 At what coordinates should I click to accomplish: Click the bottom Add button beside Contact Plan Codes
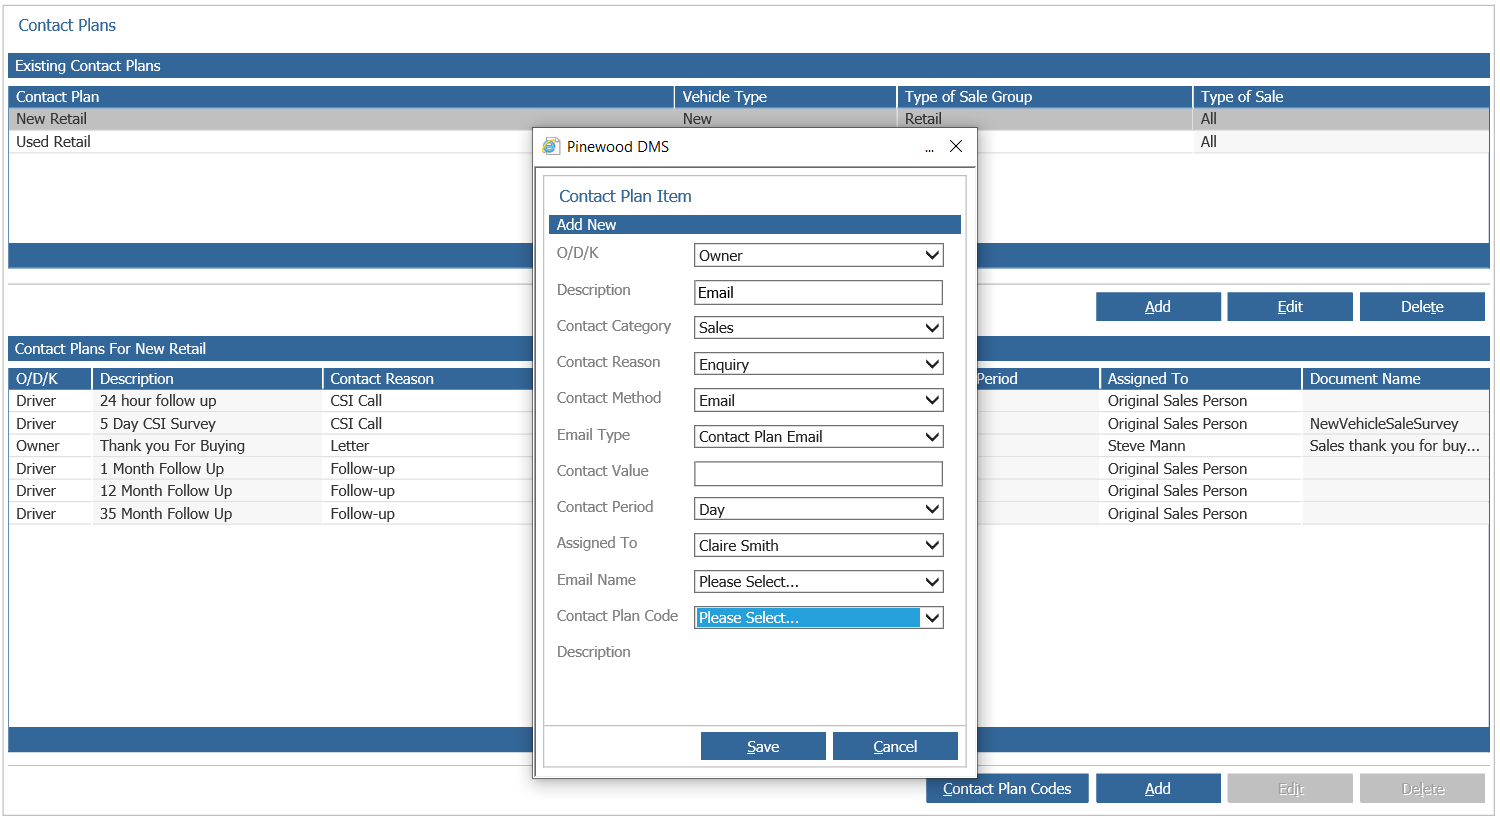(1158, 788)
